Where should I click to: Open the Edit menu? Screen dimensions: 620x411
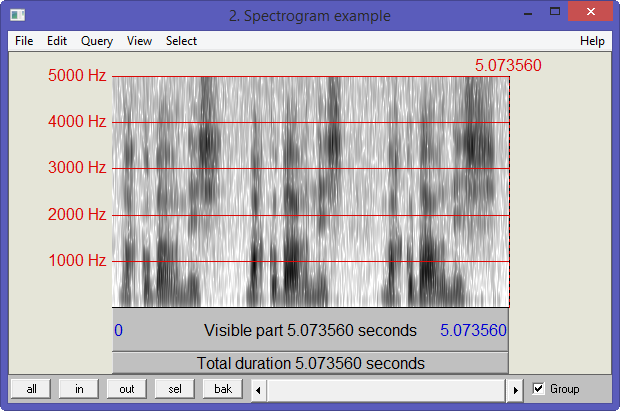coord(57,41)
